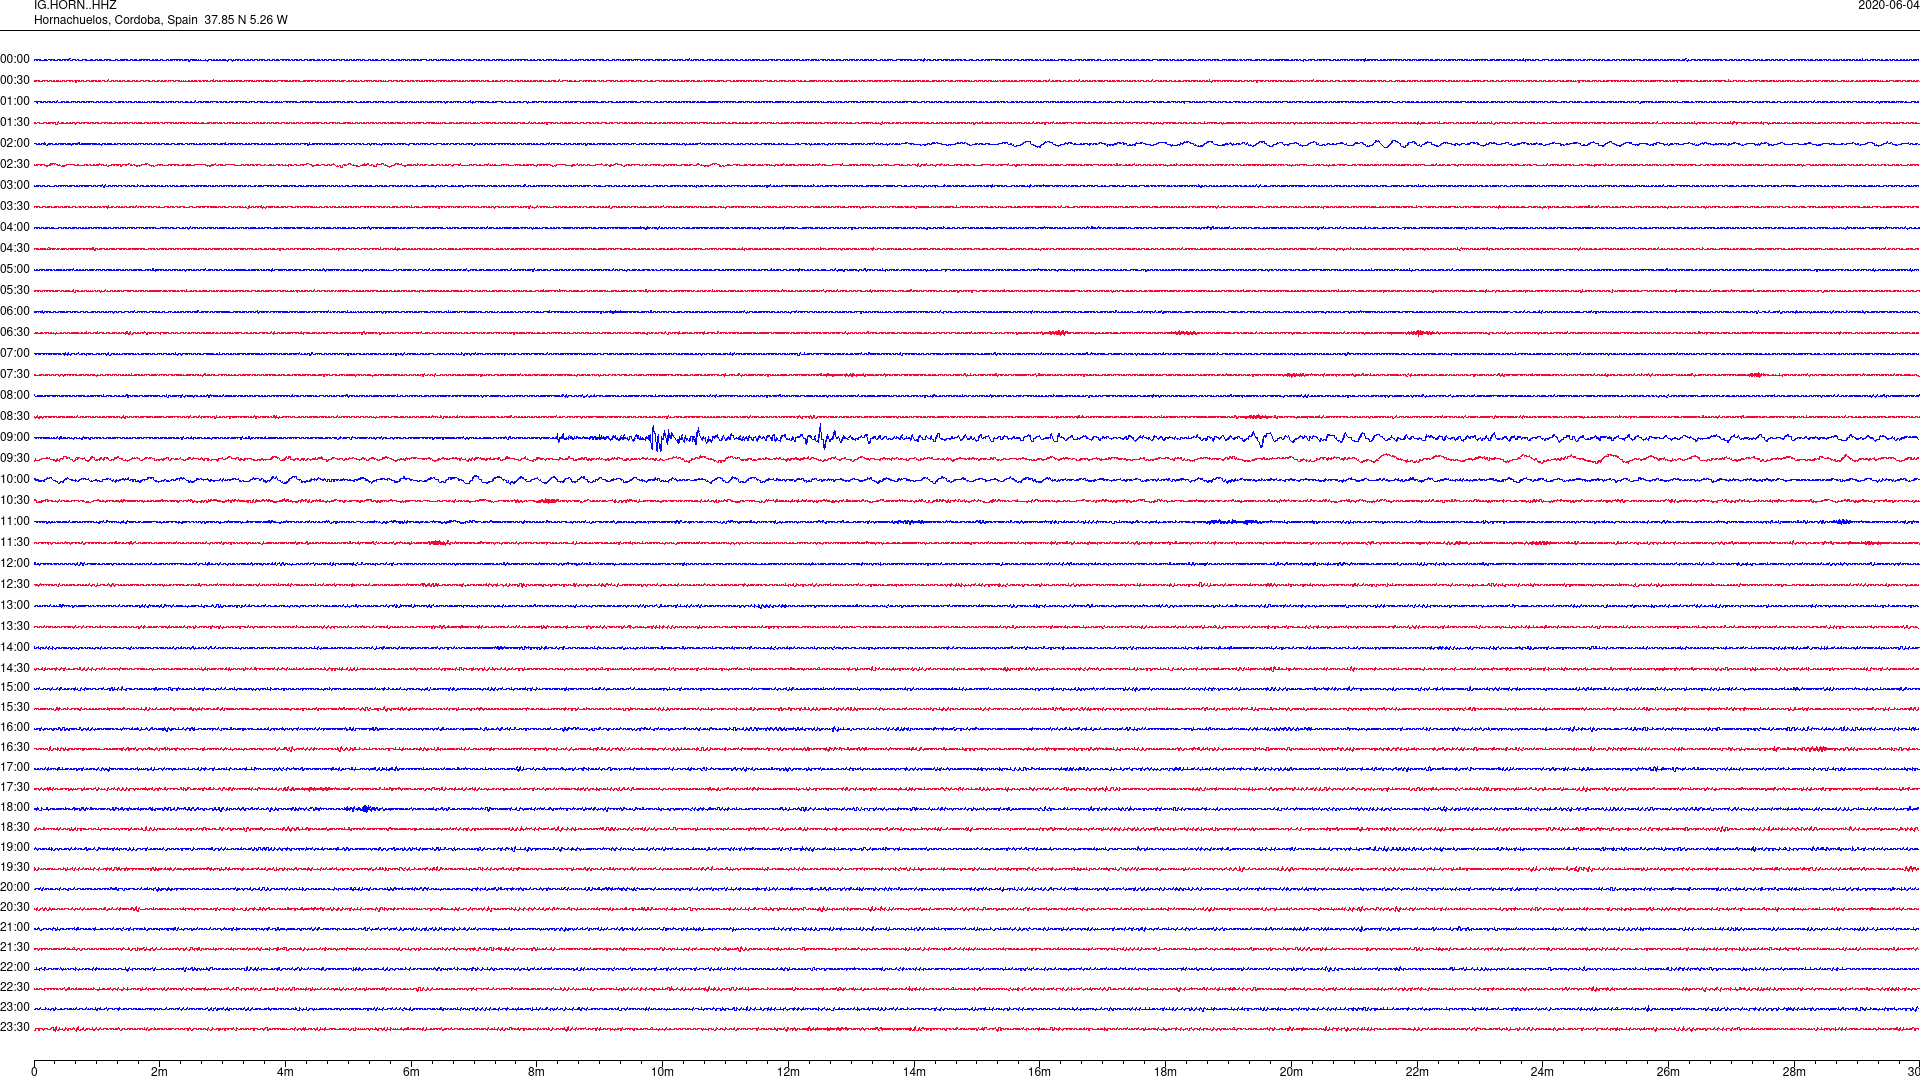Click the 2m tick on time axis
The width and height of the screenshot is (1920, 1080).
tap(159, 1072)
